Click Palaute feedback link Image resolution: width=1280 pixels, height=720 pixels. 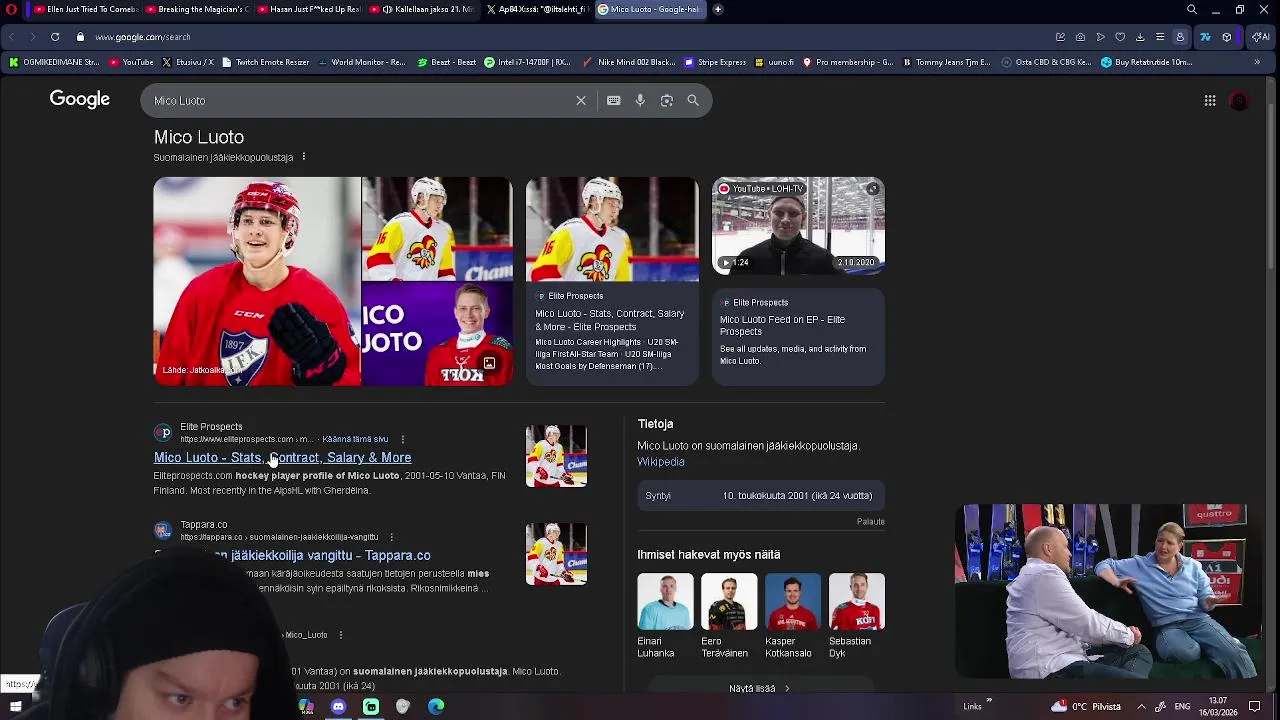point(870,521)
